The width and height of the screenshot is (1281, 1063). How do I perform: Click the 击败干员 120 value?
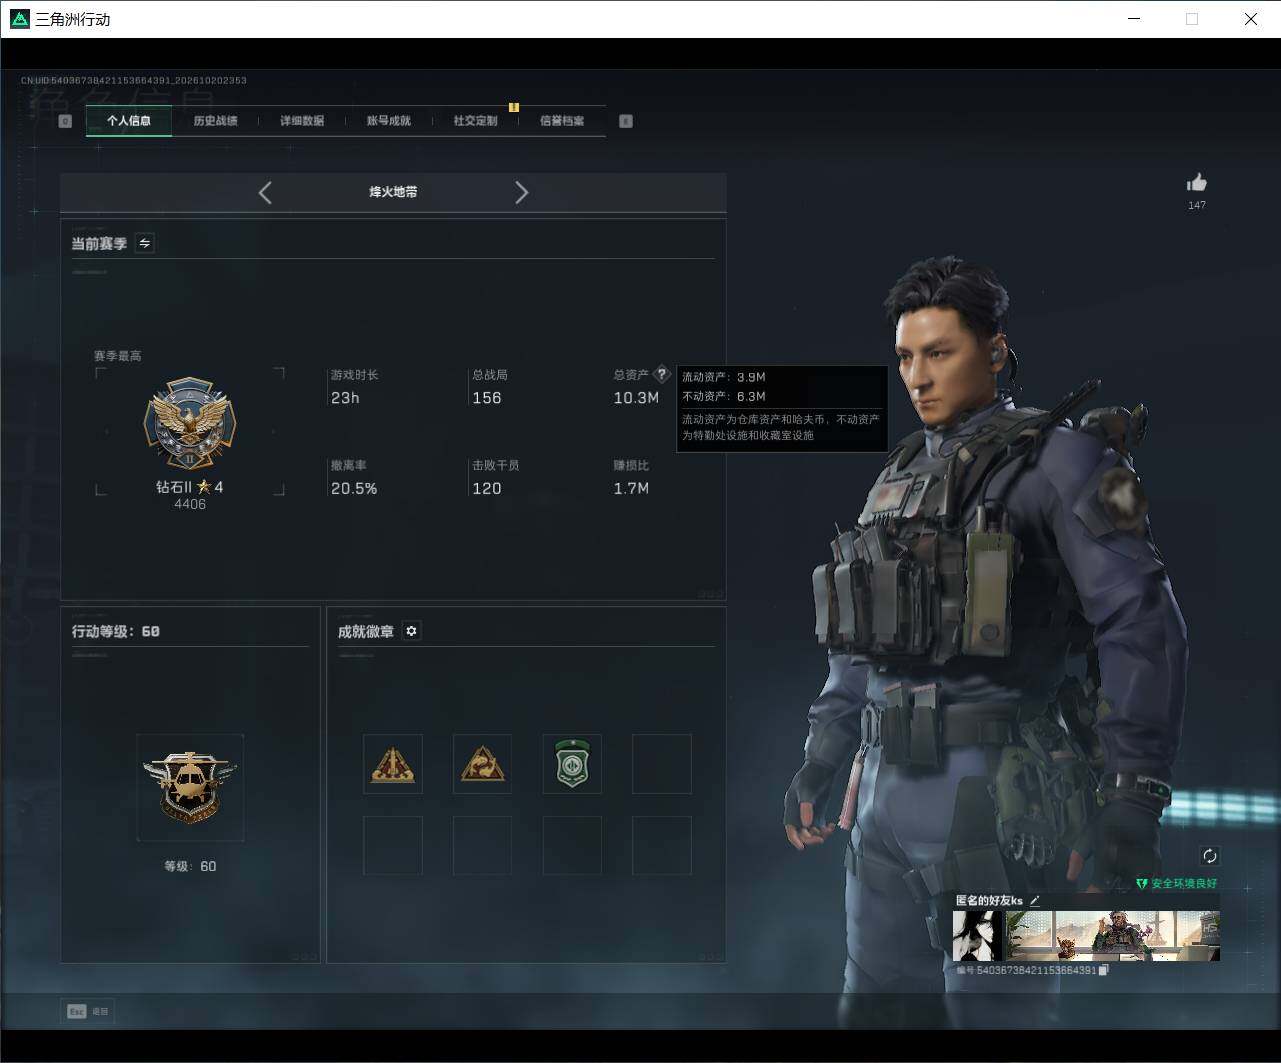[x=487, y=488]
